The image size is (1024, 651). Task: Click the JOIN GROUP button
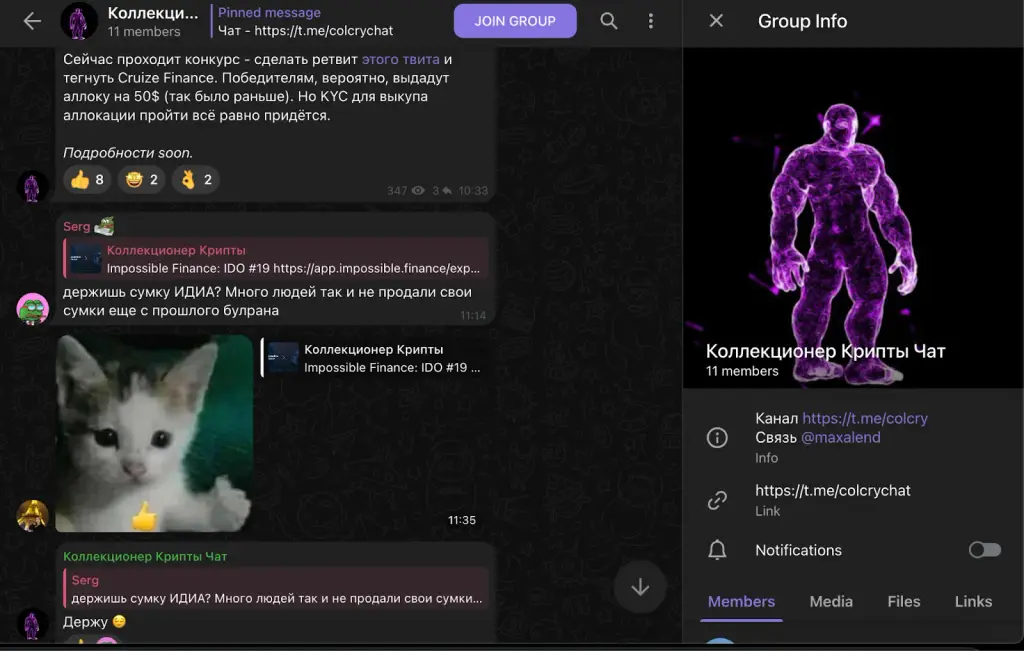point(515,21)
